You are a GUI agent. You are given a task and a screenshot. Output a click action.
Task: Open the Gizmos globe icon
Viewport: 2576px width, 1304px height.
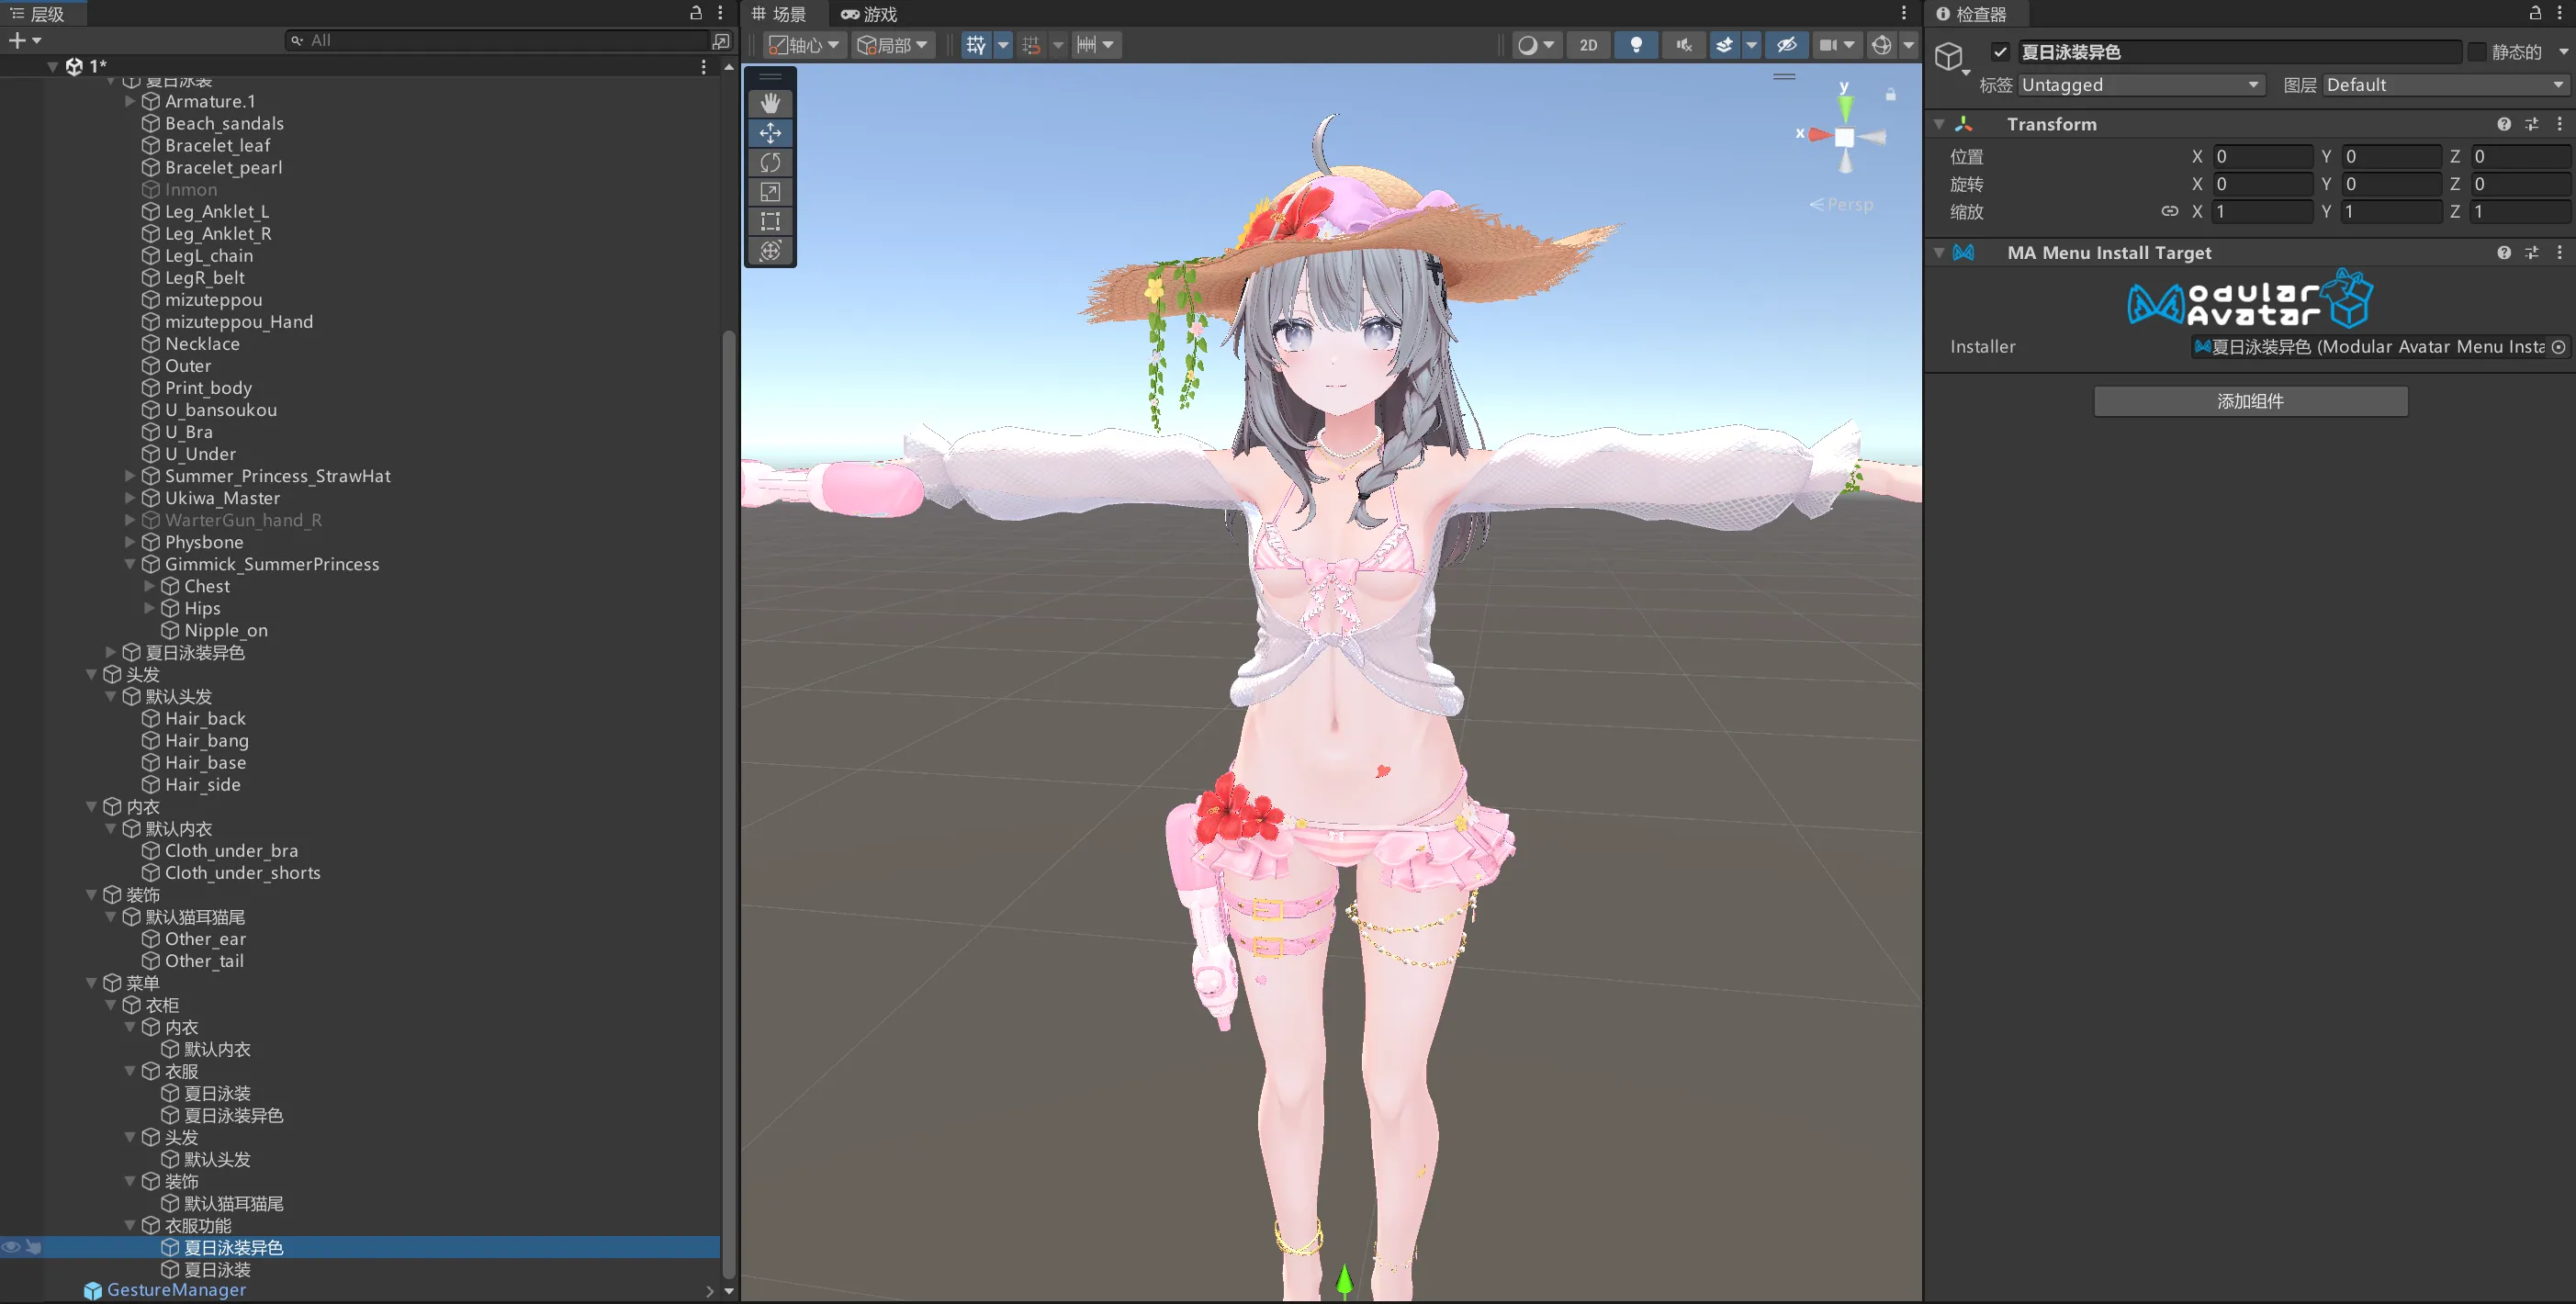coord(1881,45)
